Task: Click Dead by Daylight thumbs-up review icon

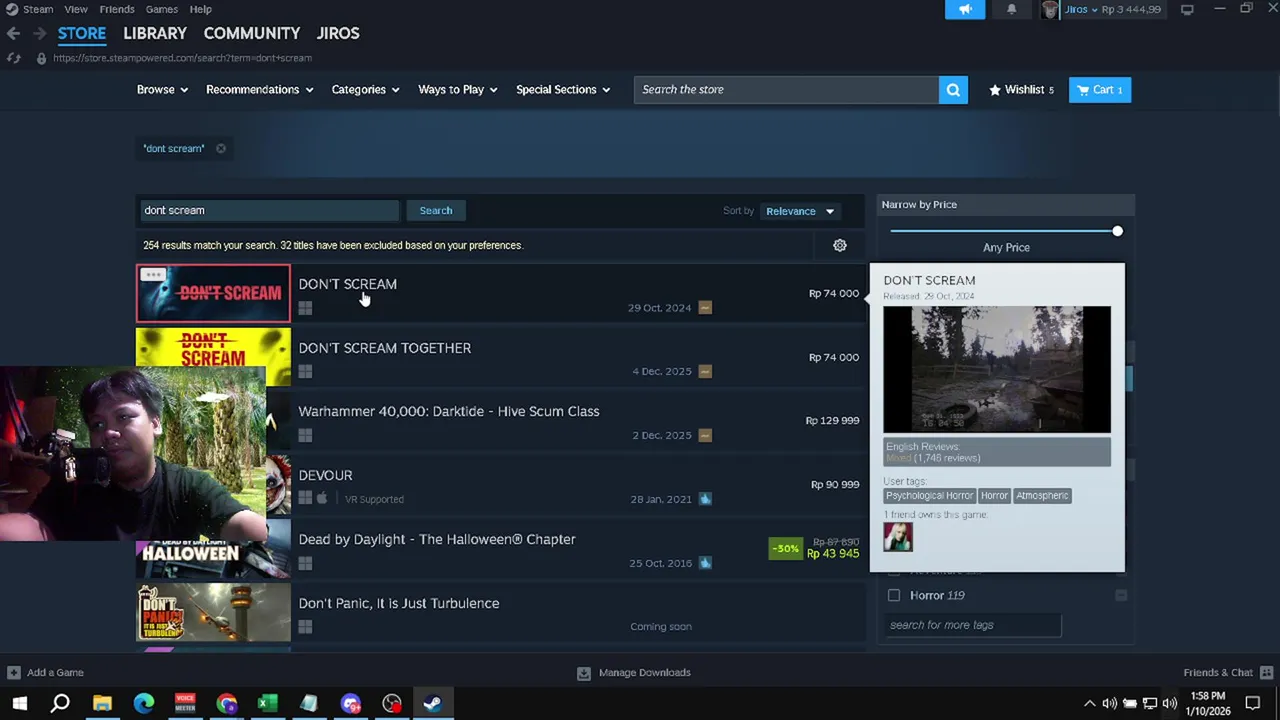Action: (705, 563)
